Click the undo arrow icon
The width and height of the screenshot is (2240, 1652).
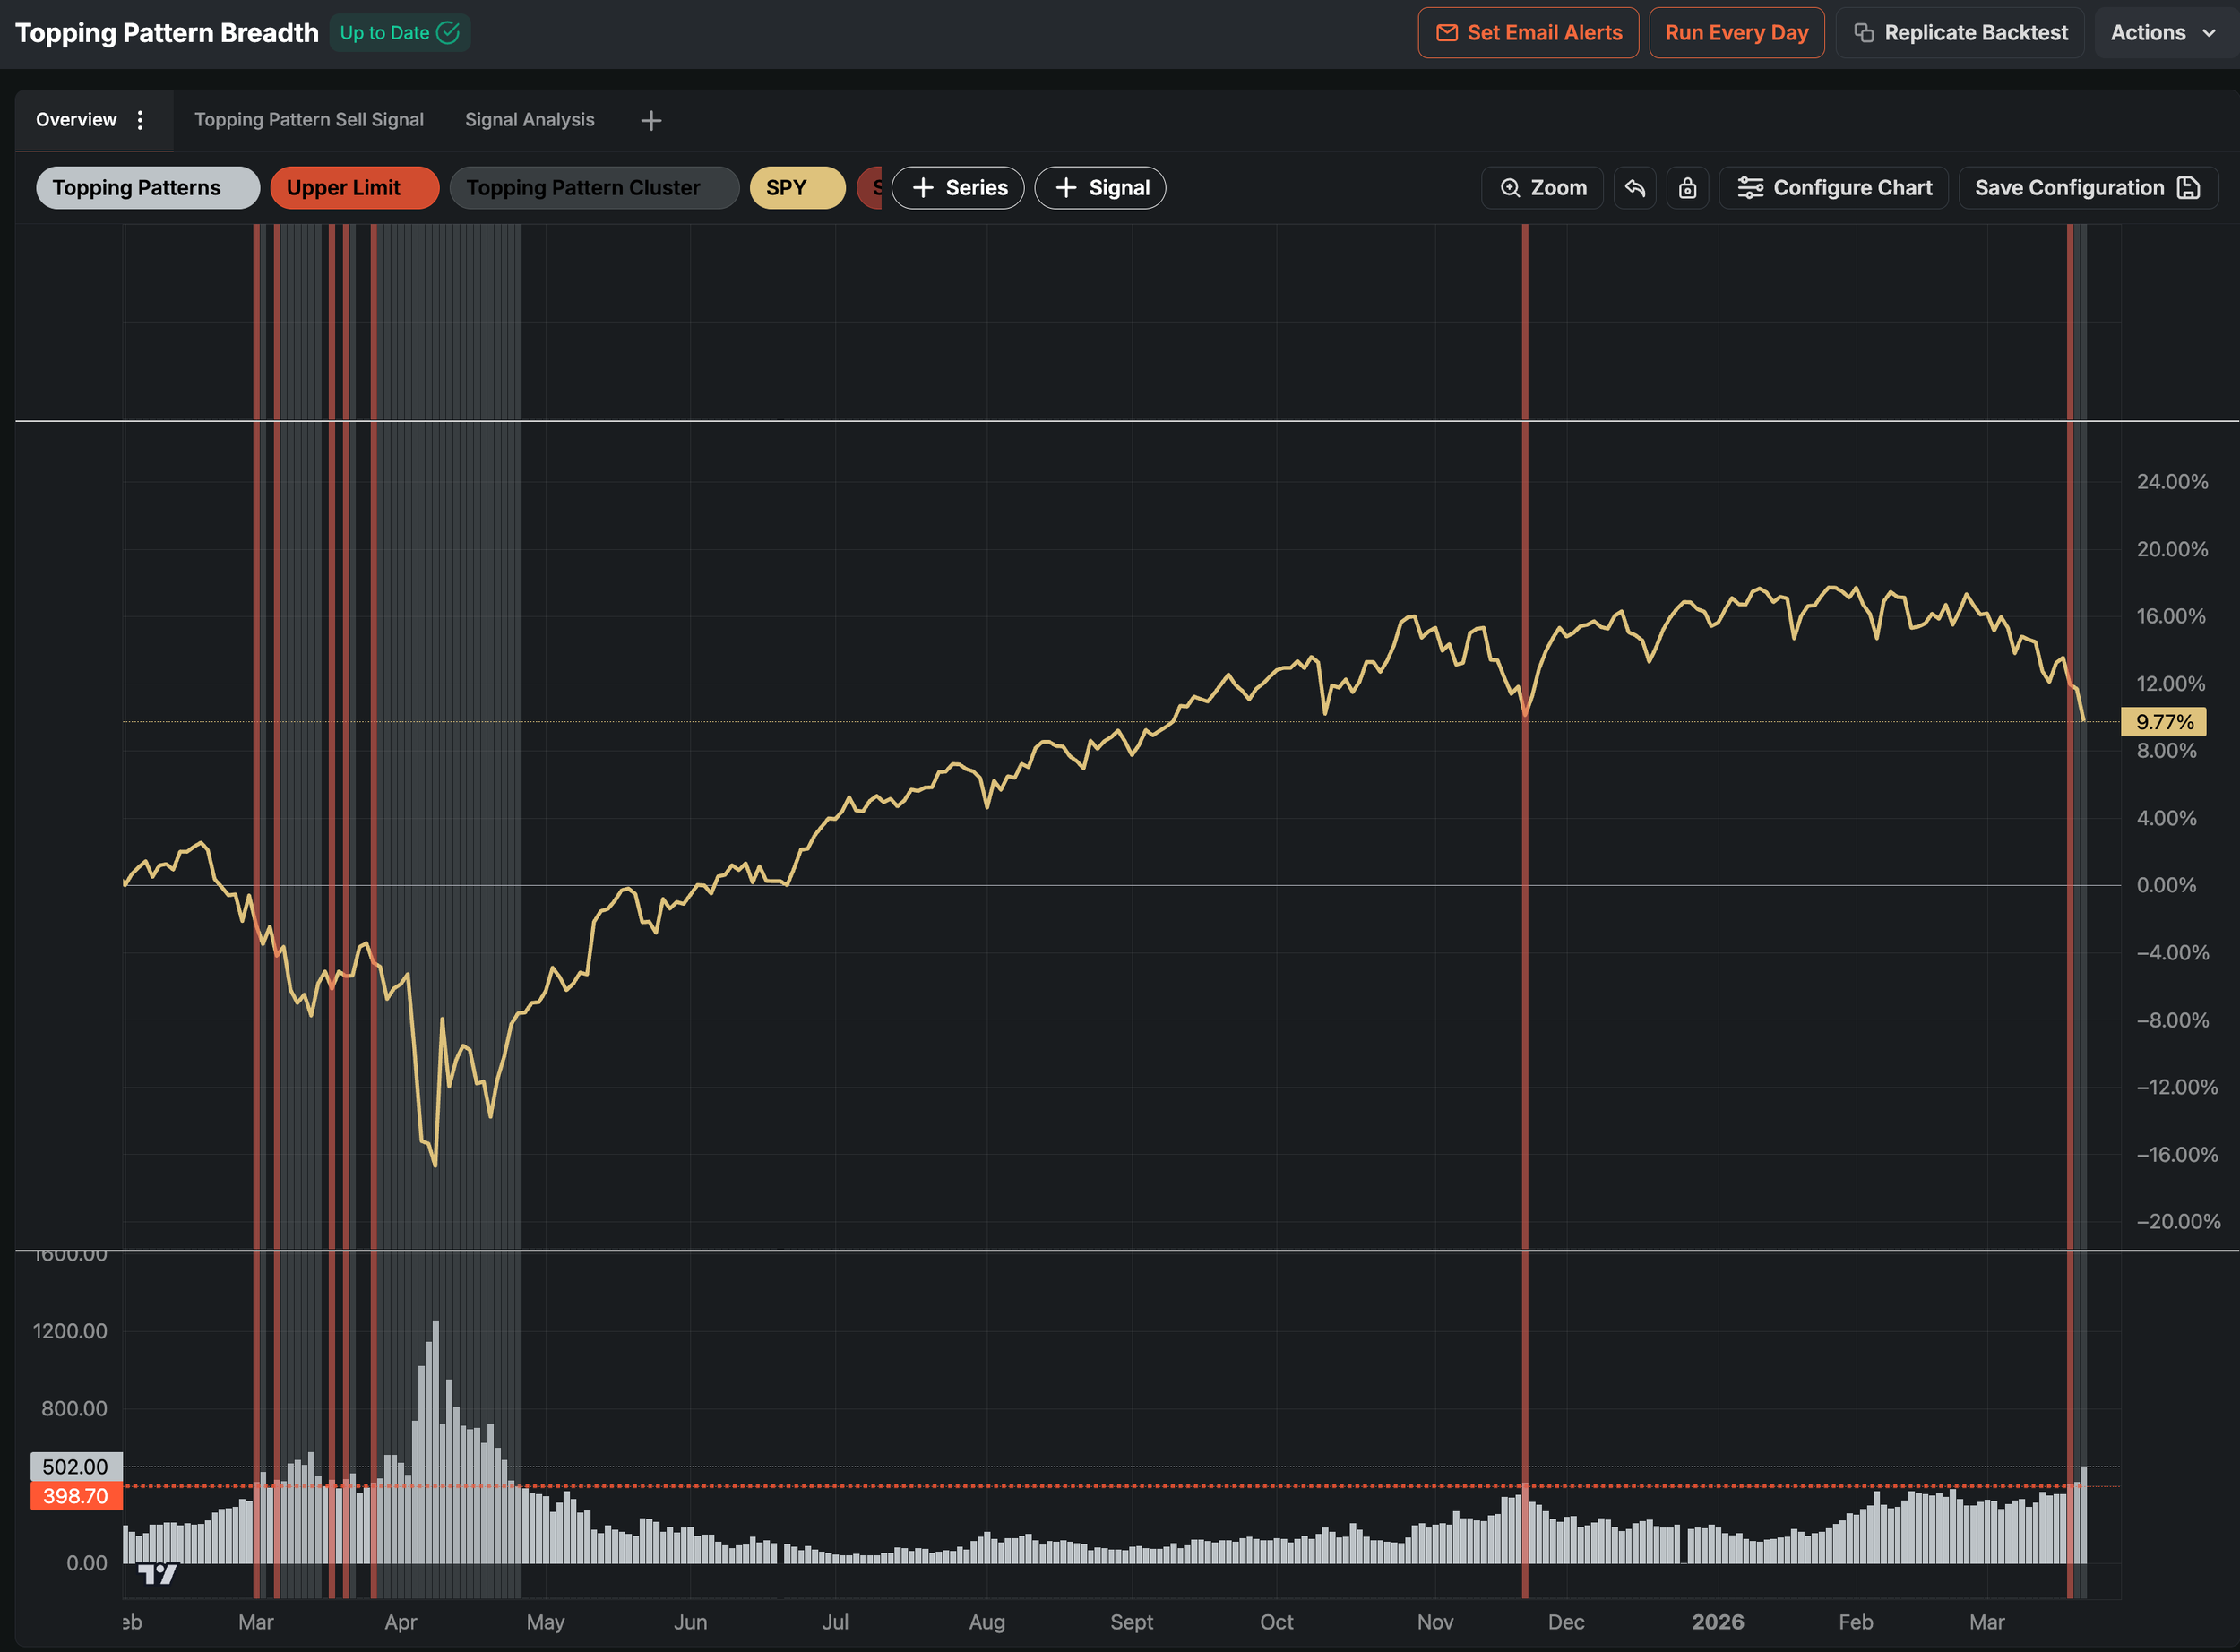tap(1634, 188)
